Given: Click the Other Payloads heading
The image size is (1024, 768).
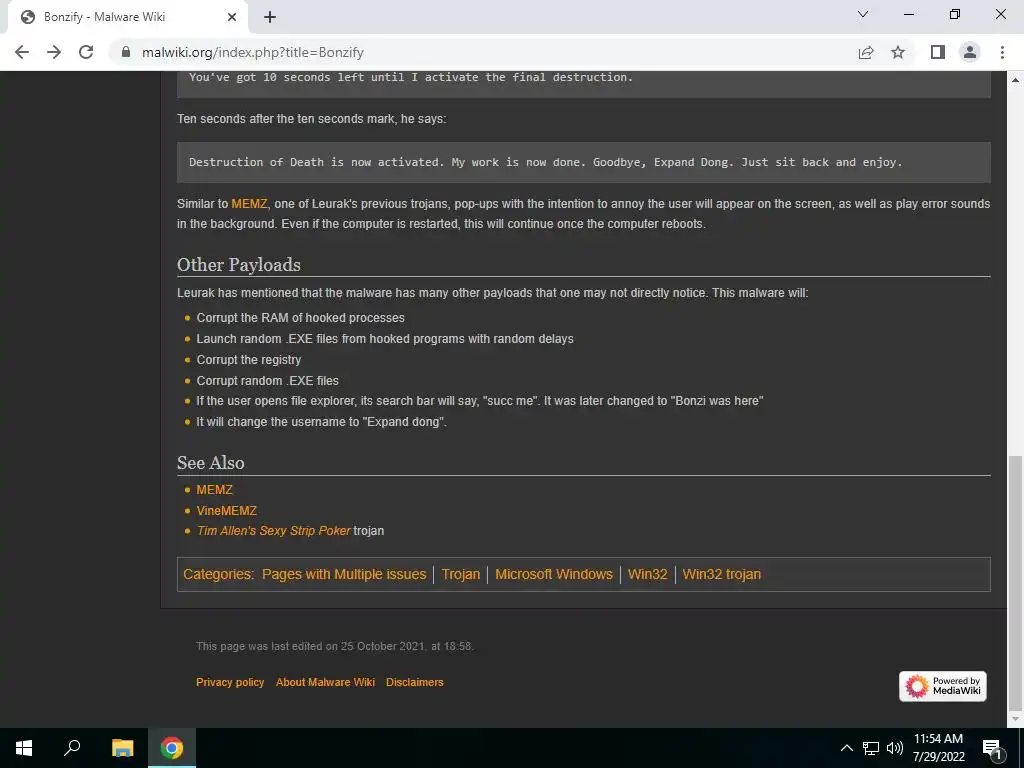Looking at the screenshot, I should [239, 264].
